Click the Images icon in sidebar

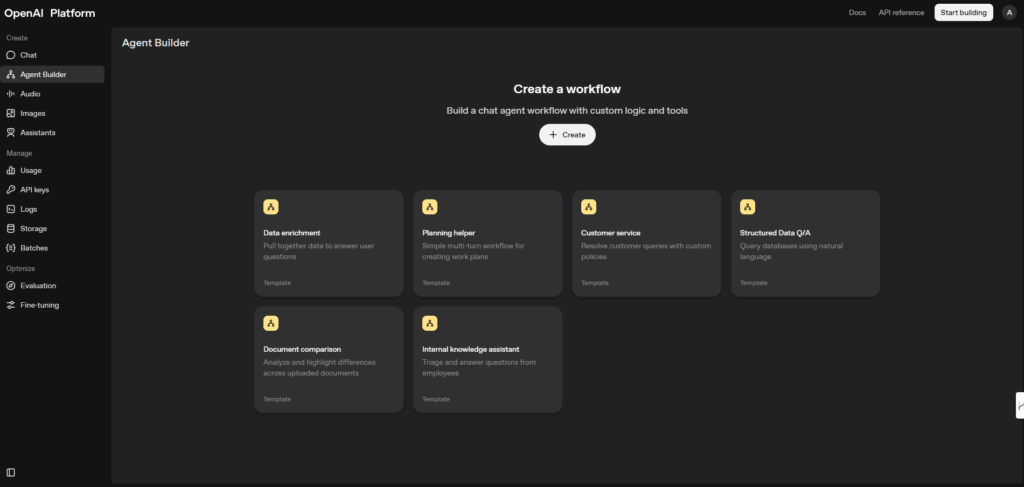coord(11,113)
